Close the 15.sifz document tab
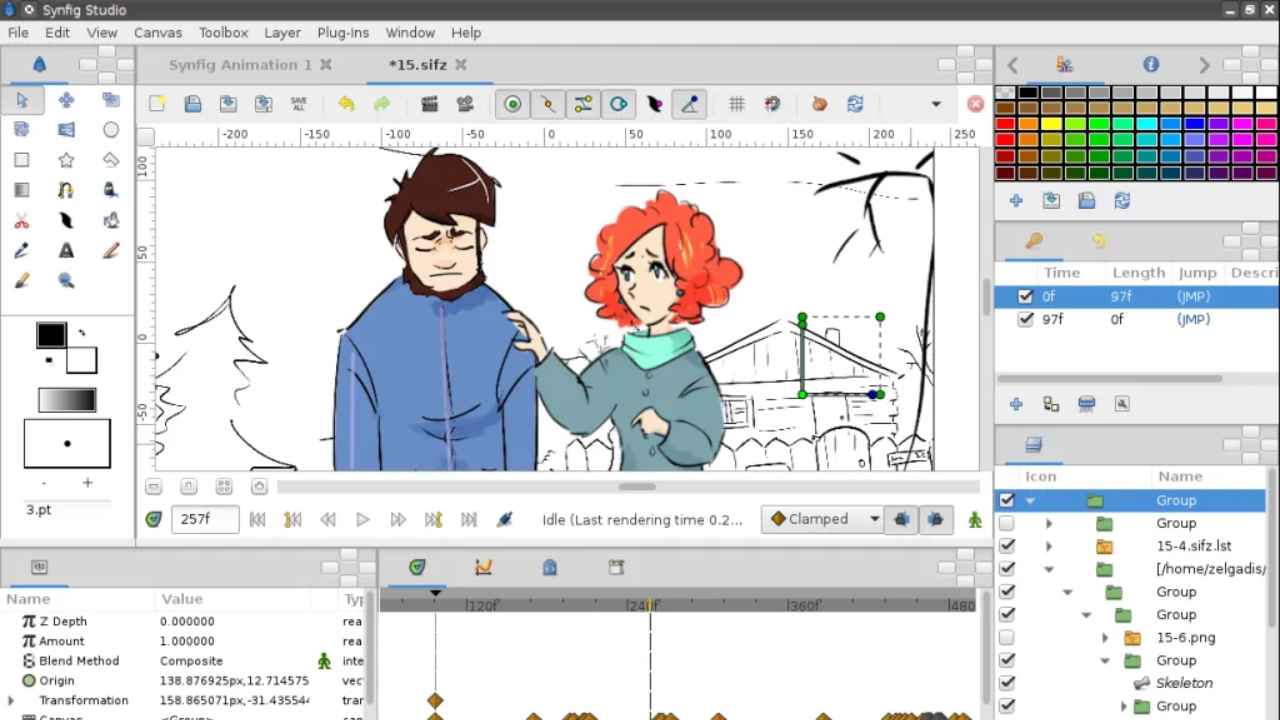1280x720 pixels. [x=461, y=64]
